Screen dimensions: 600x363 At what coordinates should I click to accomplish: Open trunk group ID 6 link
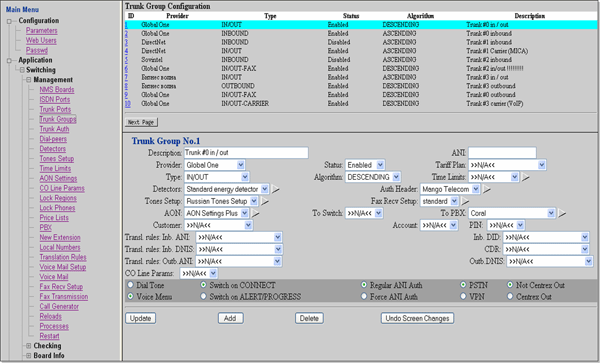[x=126, y=68]
